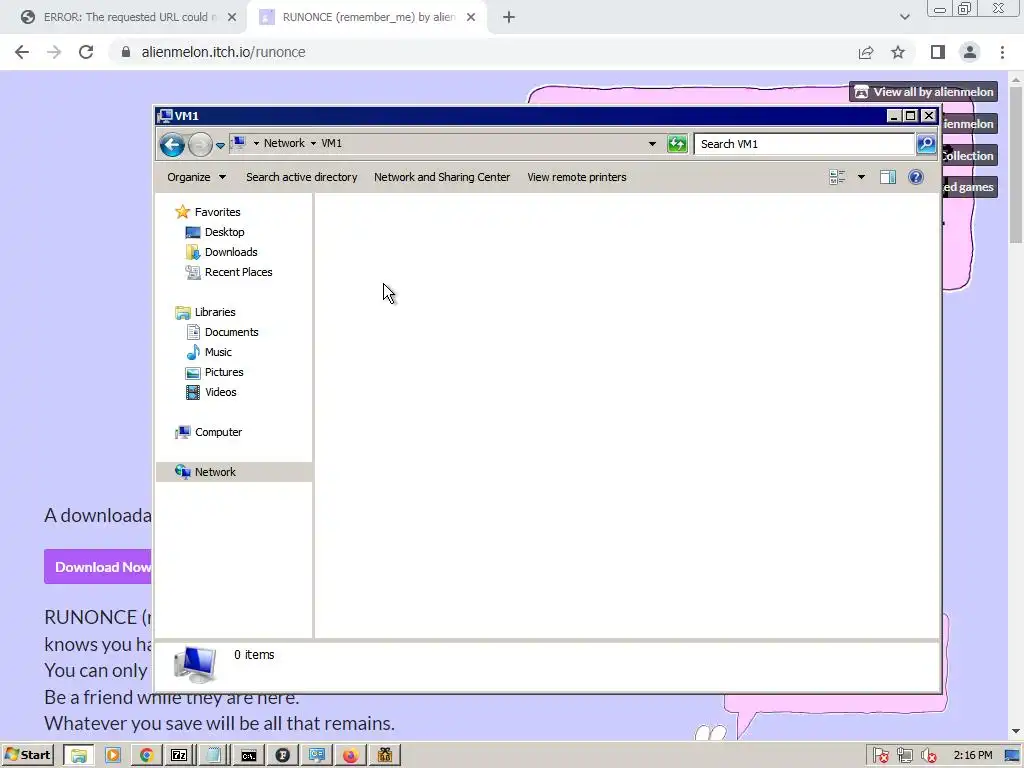The image size is (1024, 768).
Task: Open 7-Zip taskbar icon
Action: tap(180, 755)
